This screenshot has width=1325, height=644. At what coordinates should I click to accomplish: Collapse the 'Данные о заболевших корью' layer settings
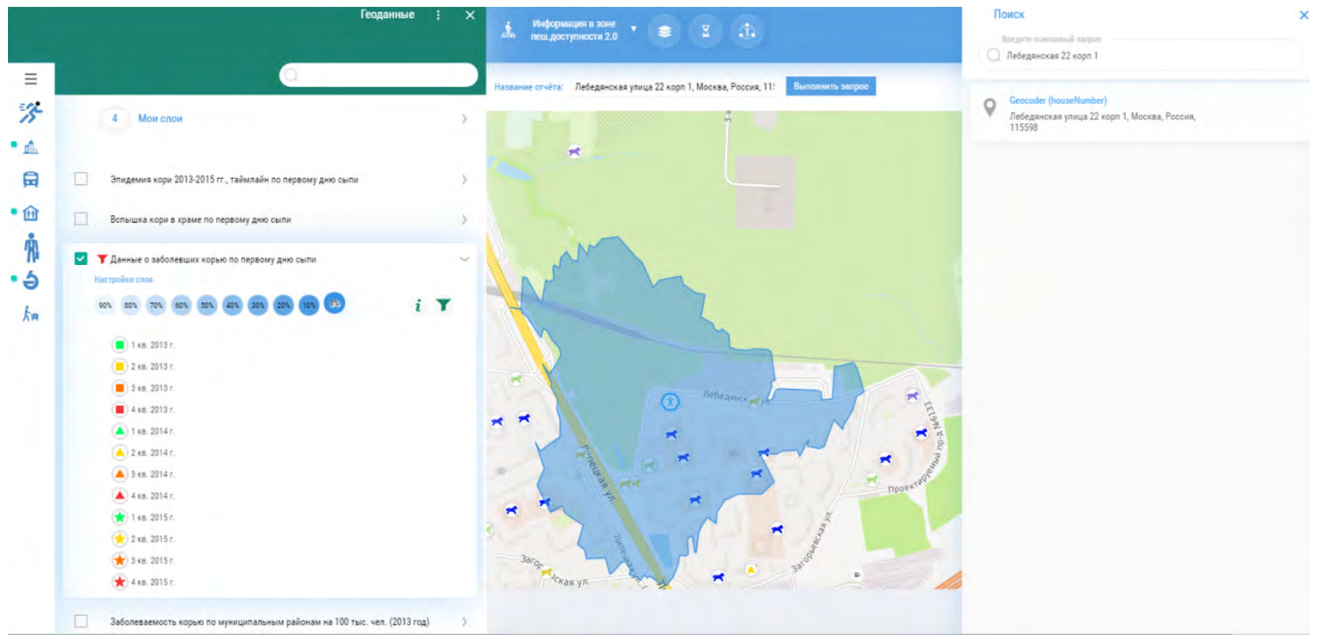click(x=464, y=259)
